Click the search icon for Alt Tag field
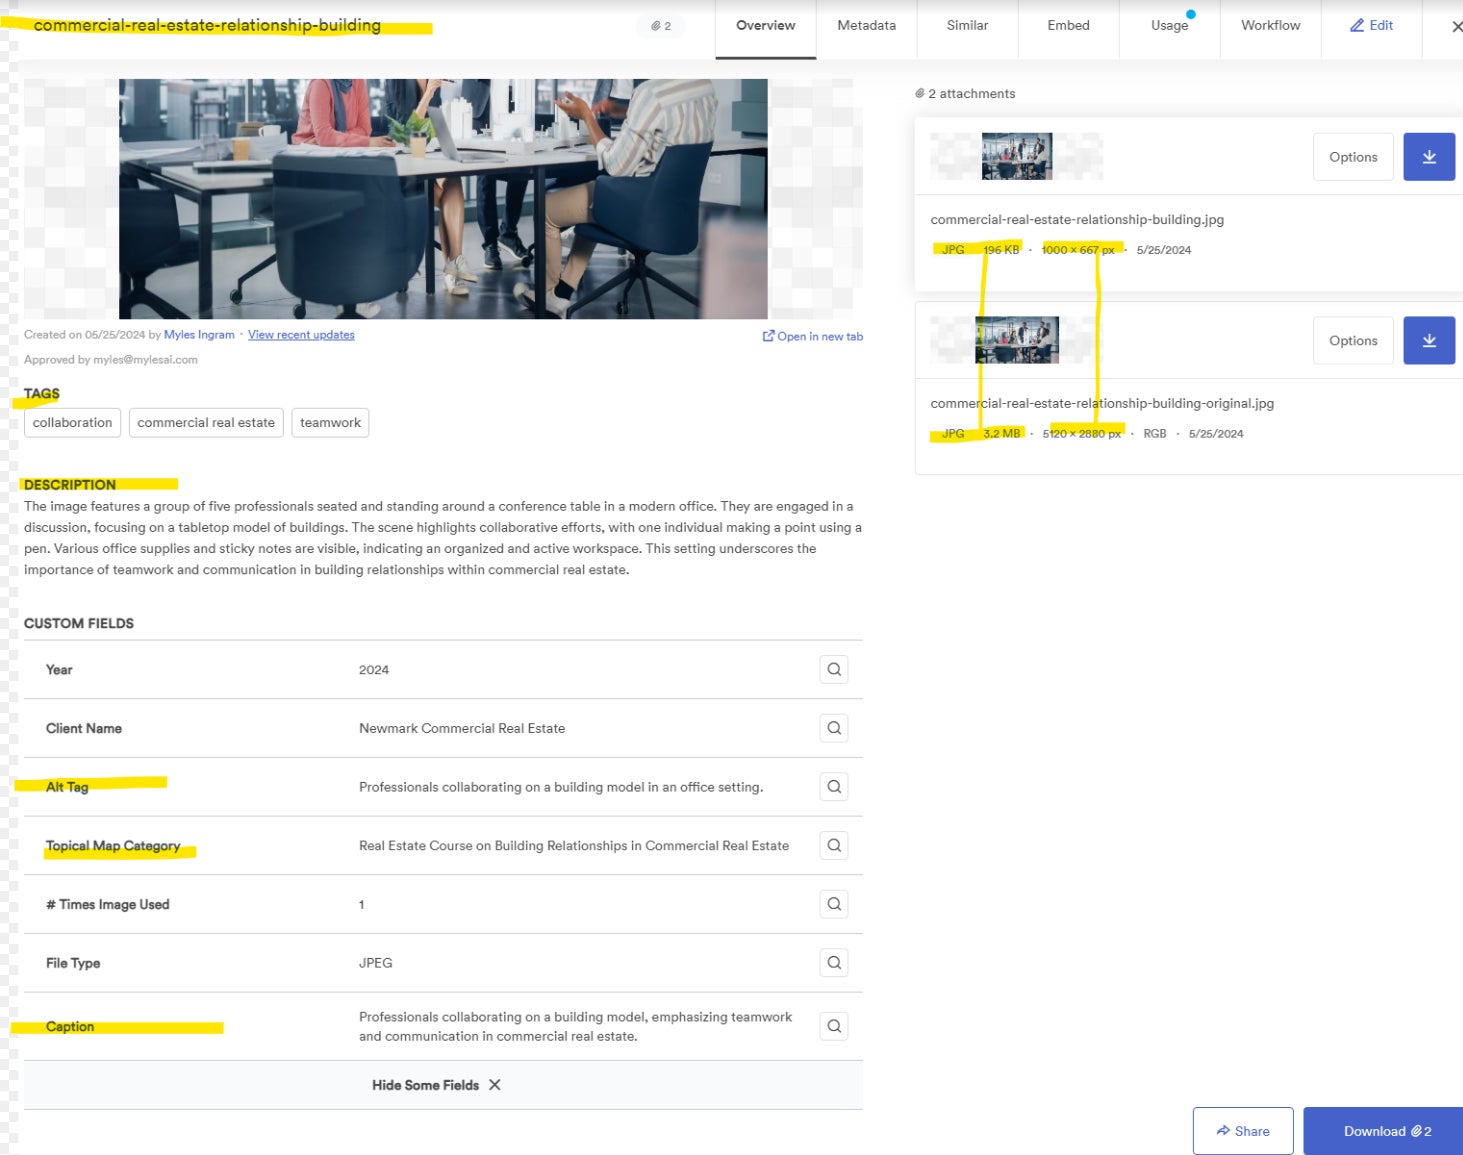 [x=834, y=787]
